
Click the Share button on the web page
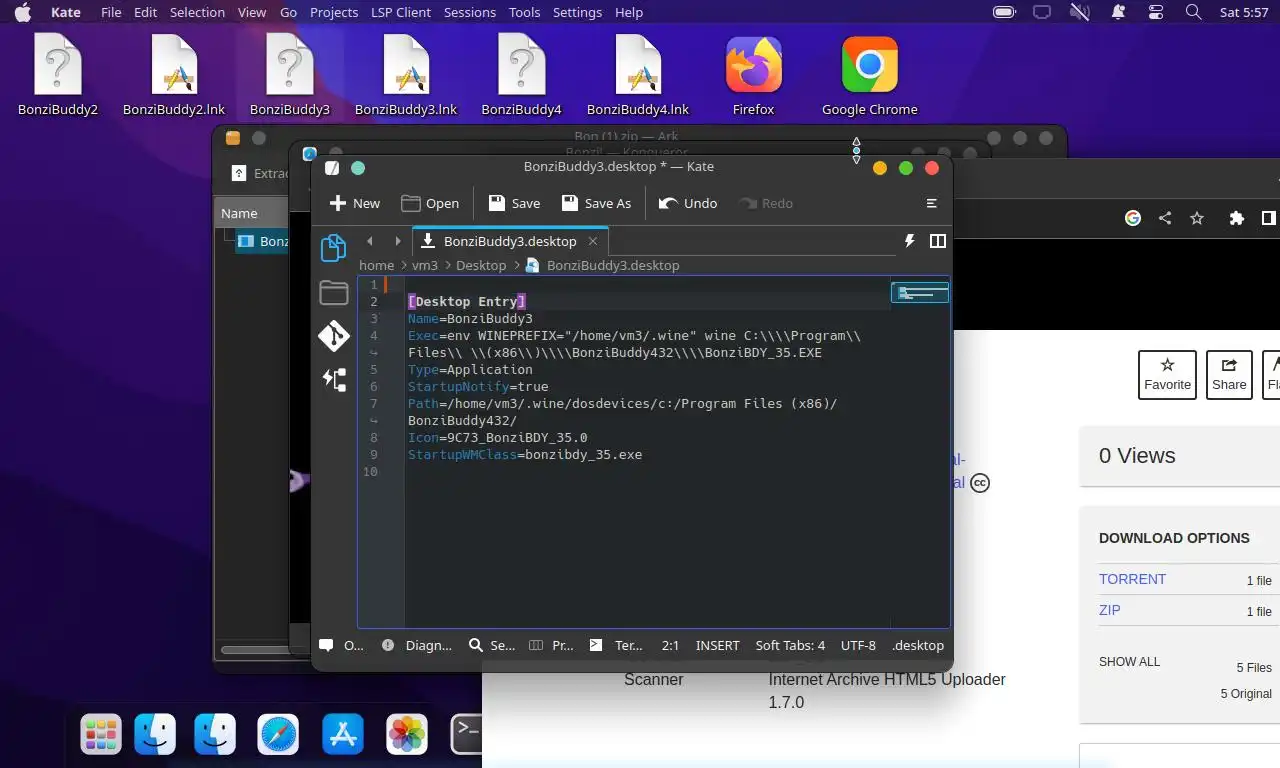1229,375
